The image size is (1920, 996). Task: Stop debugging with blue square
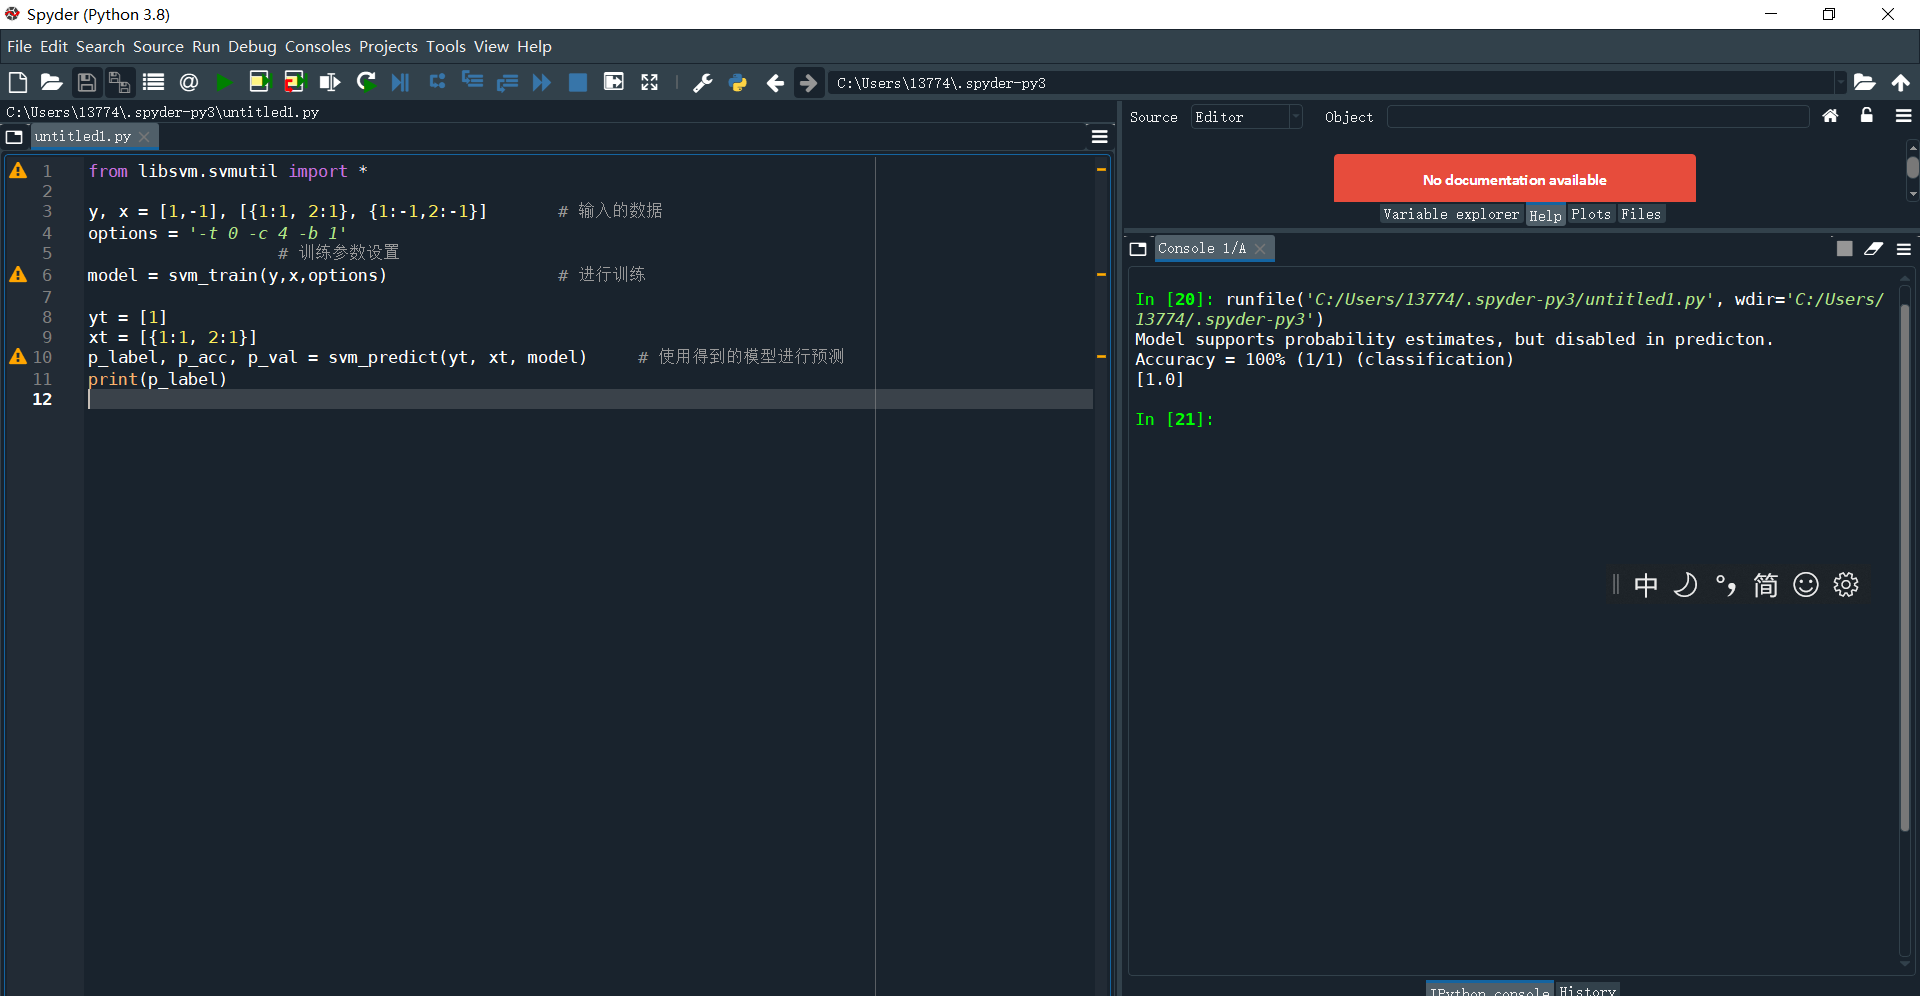[x=578, y=82]
